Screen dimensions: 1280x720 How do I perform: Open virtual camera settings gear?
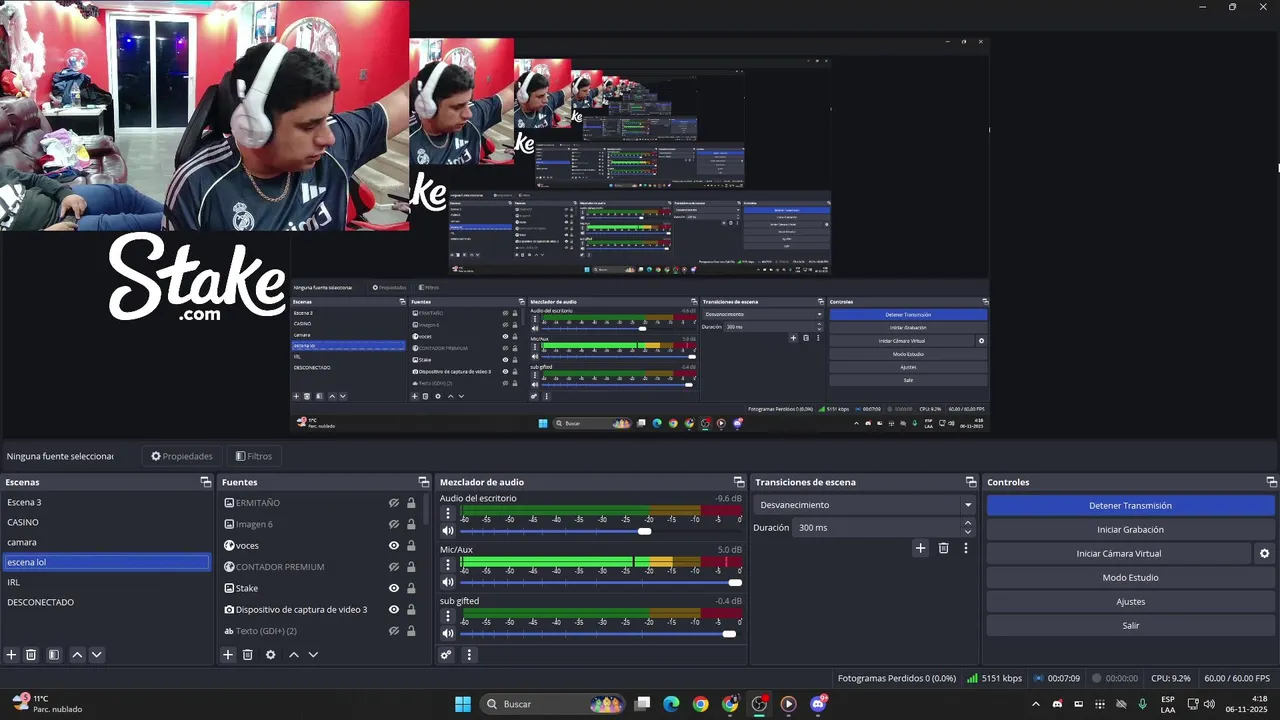[1264, 553]
